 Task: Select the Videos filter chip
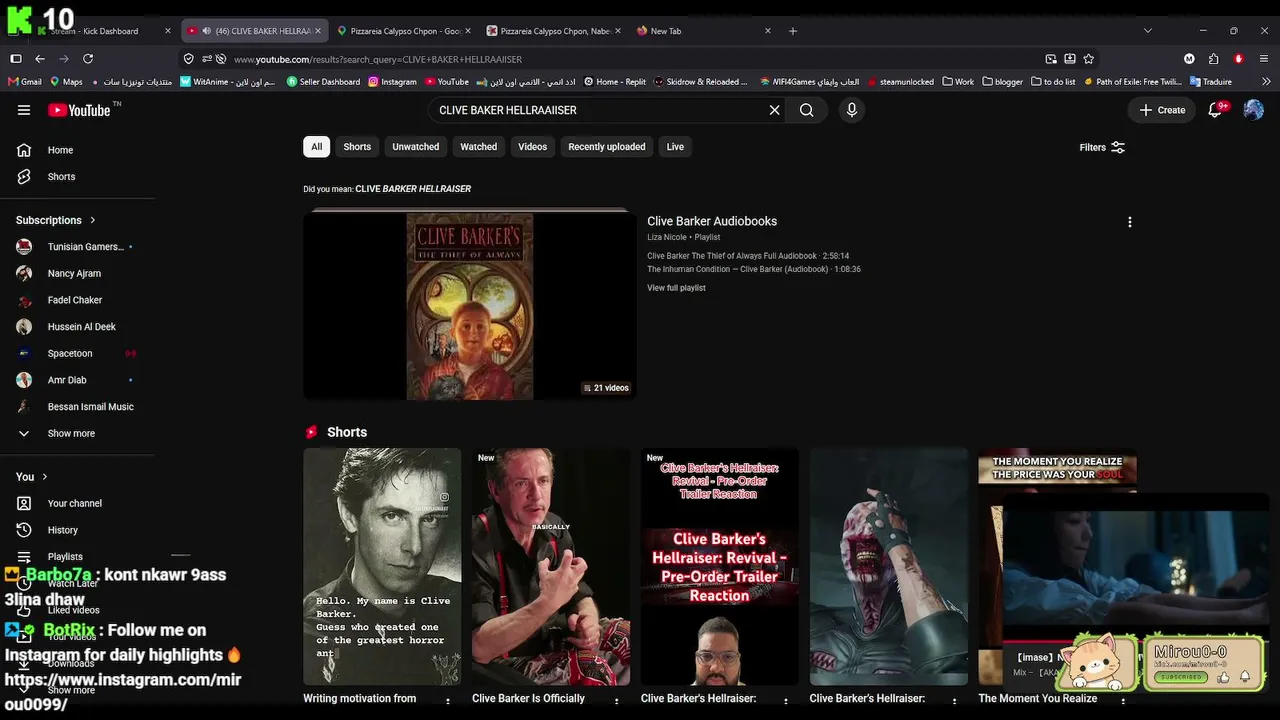point(532,147)
